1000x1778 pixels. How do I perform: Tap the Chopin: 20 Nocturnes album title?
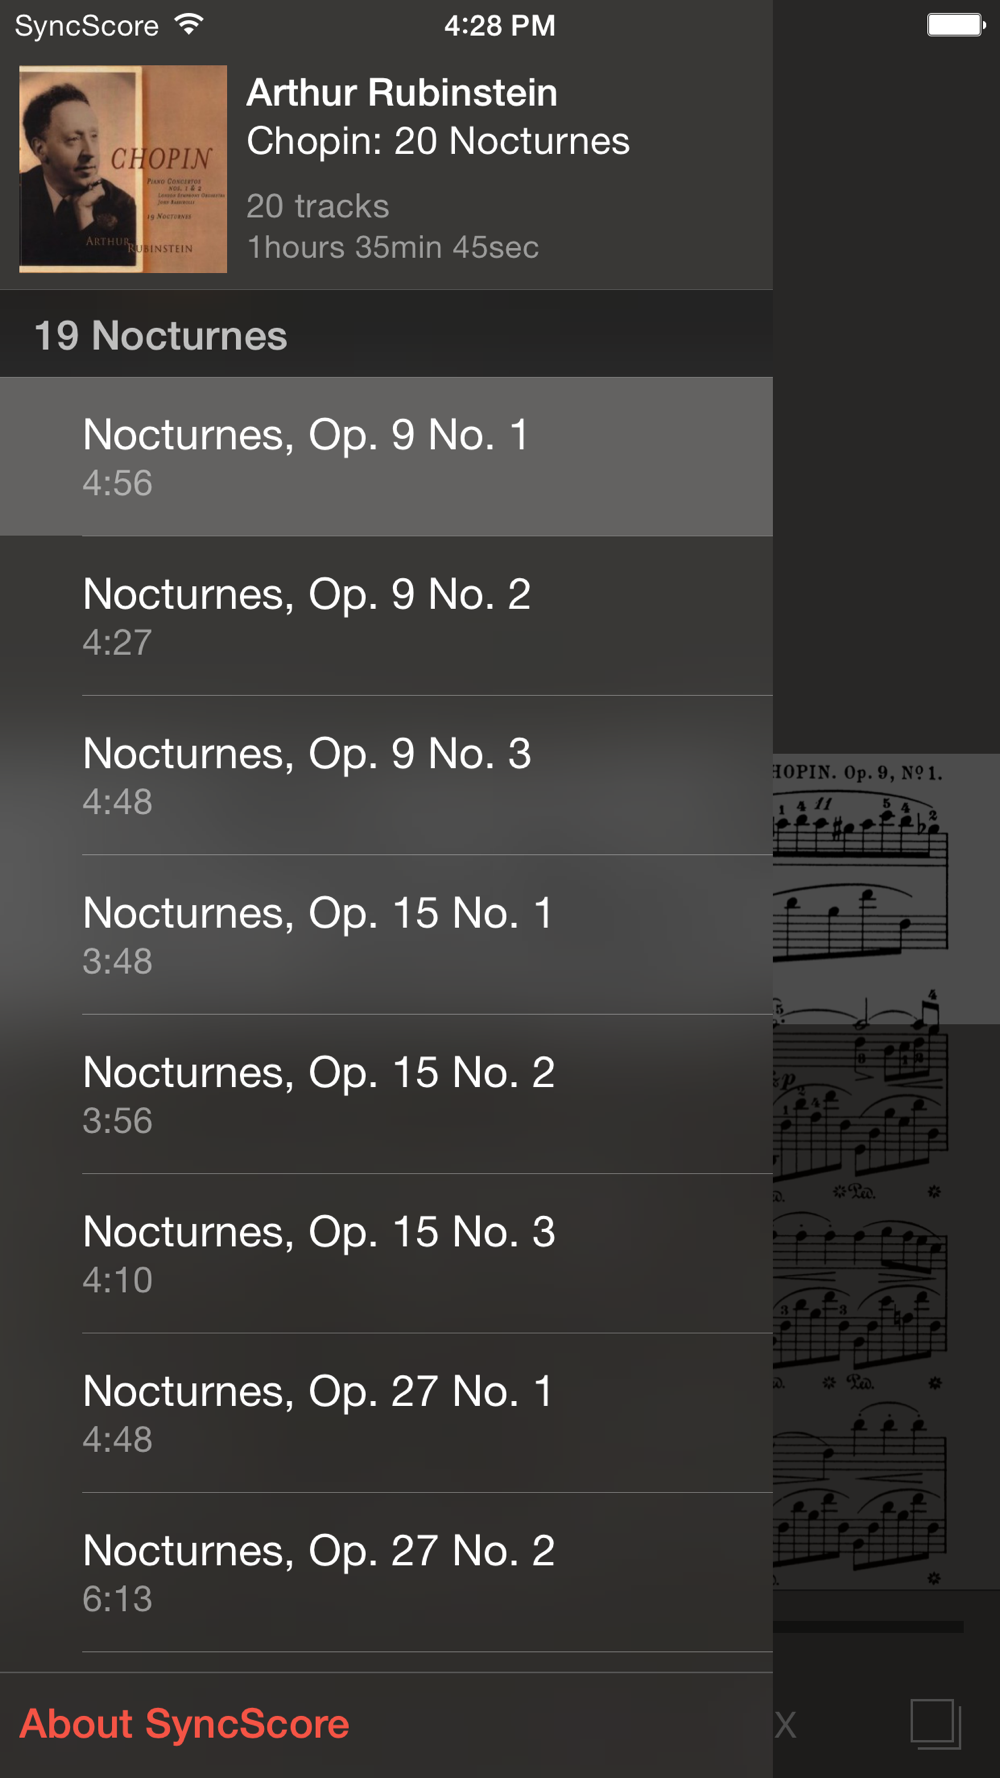coord(438,141)
